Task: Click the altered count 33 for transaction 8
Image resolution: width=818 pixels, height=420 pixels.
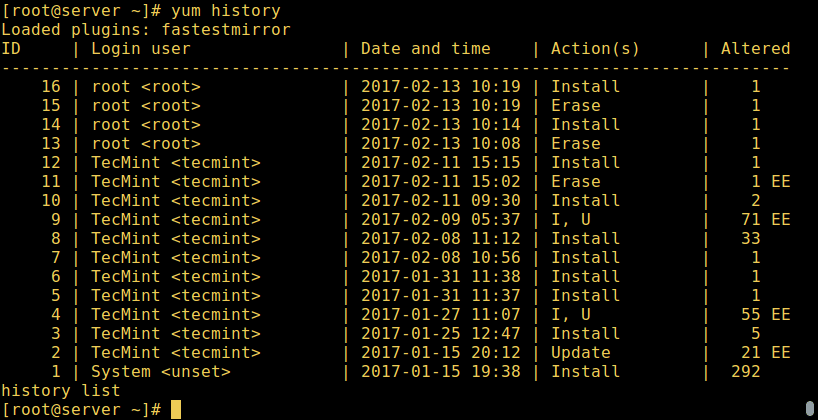Action: (751, 238)
